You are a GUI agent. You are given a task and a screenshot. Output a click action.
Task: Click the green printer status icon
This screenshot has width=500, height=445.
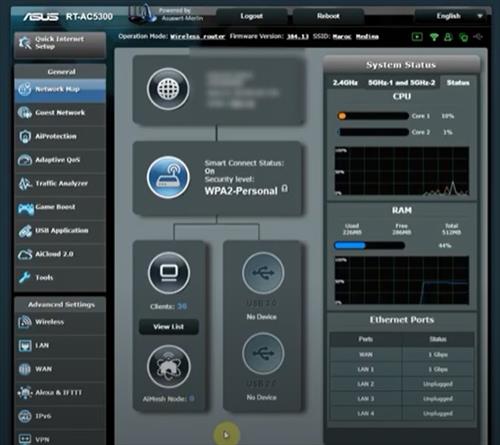click(x=463, y=37)
